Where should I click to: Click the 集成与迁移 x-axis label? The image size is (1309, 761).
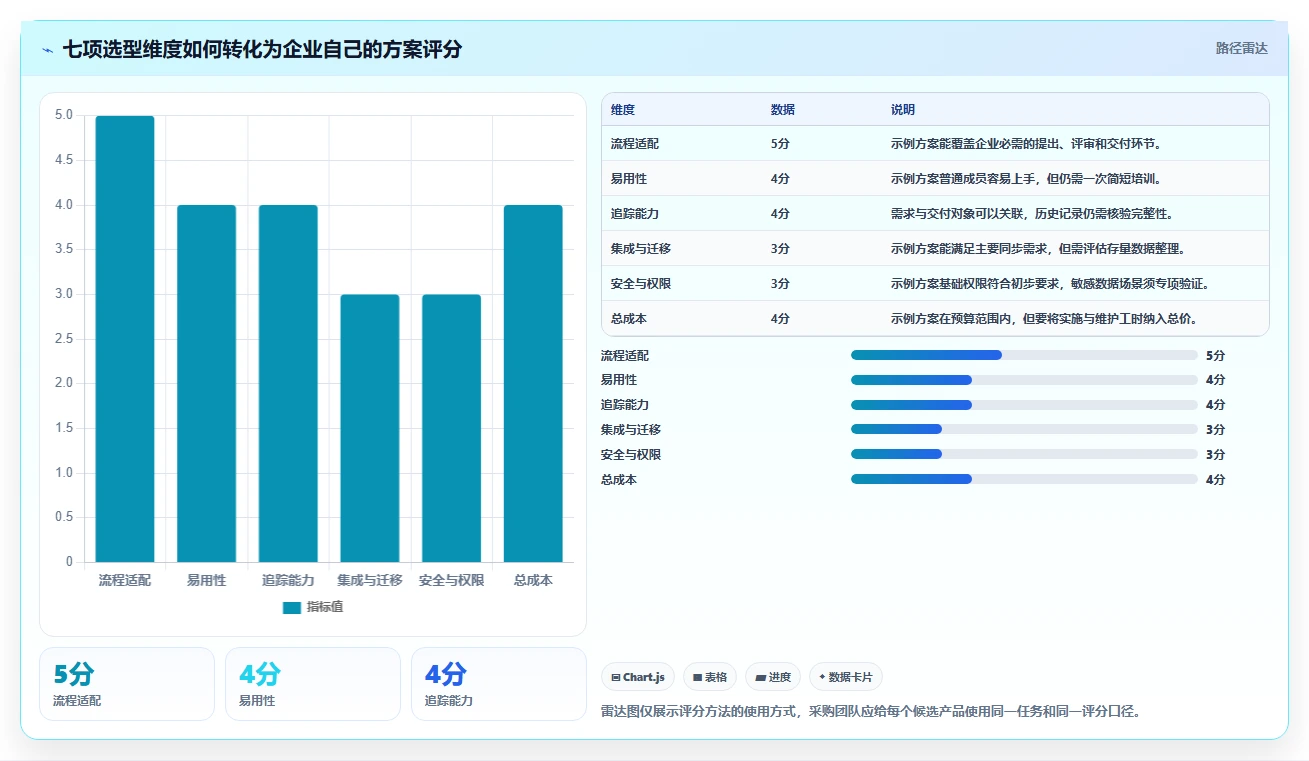[370, 581]
